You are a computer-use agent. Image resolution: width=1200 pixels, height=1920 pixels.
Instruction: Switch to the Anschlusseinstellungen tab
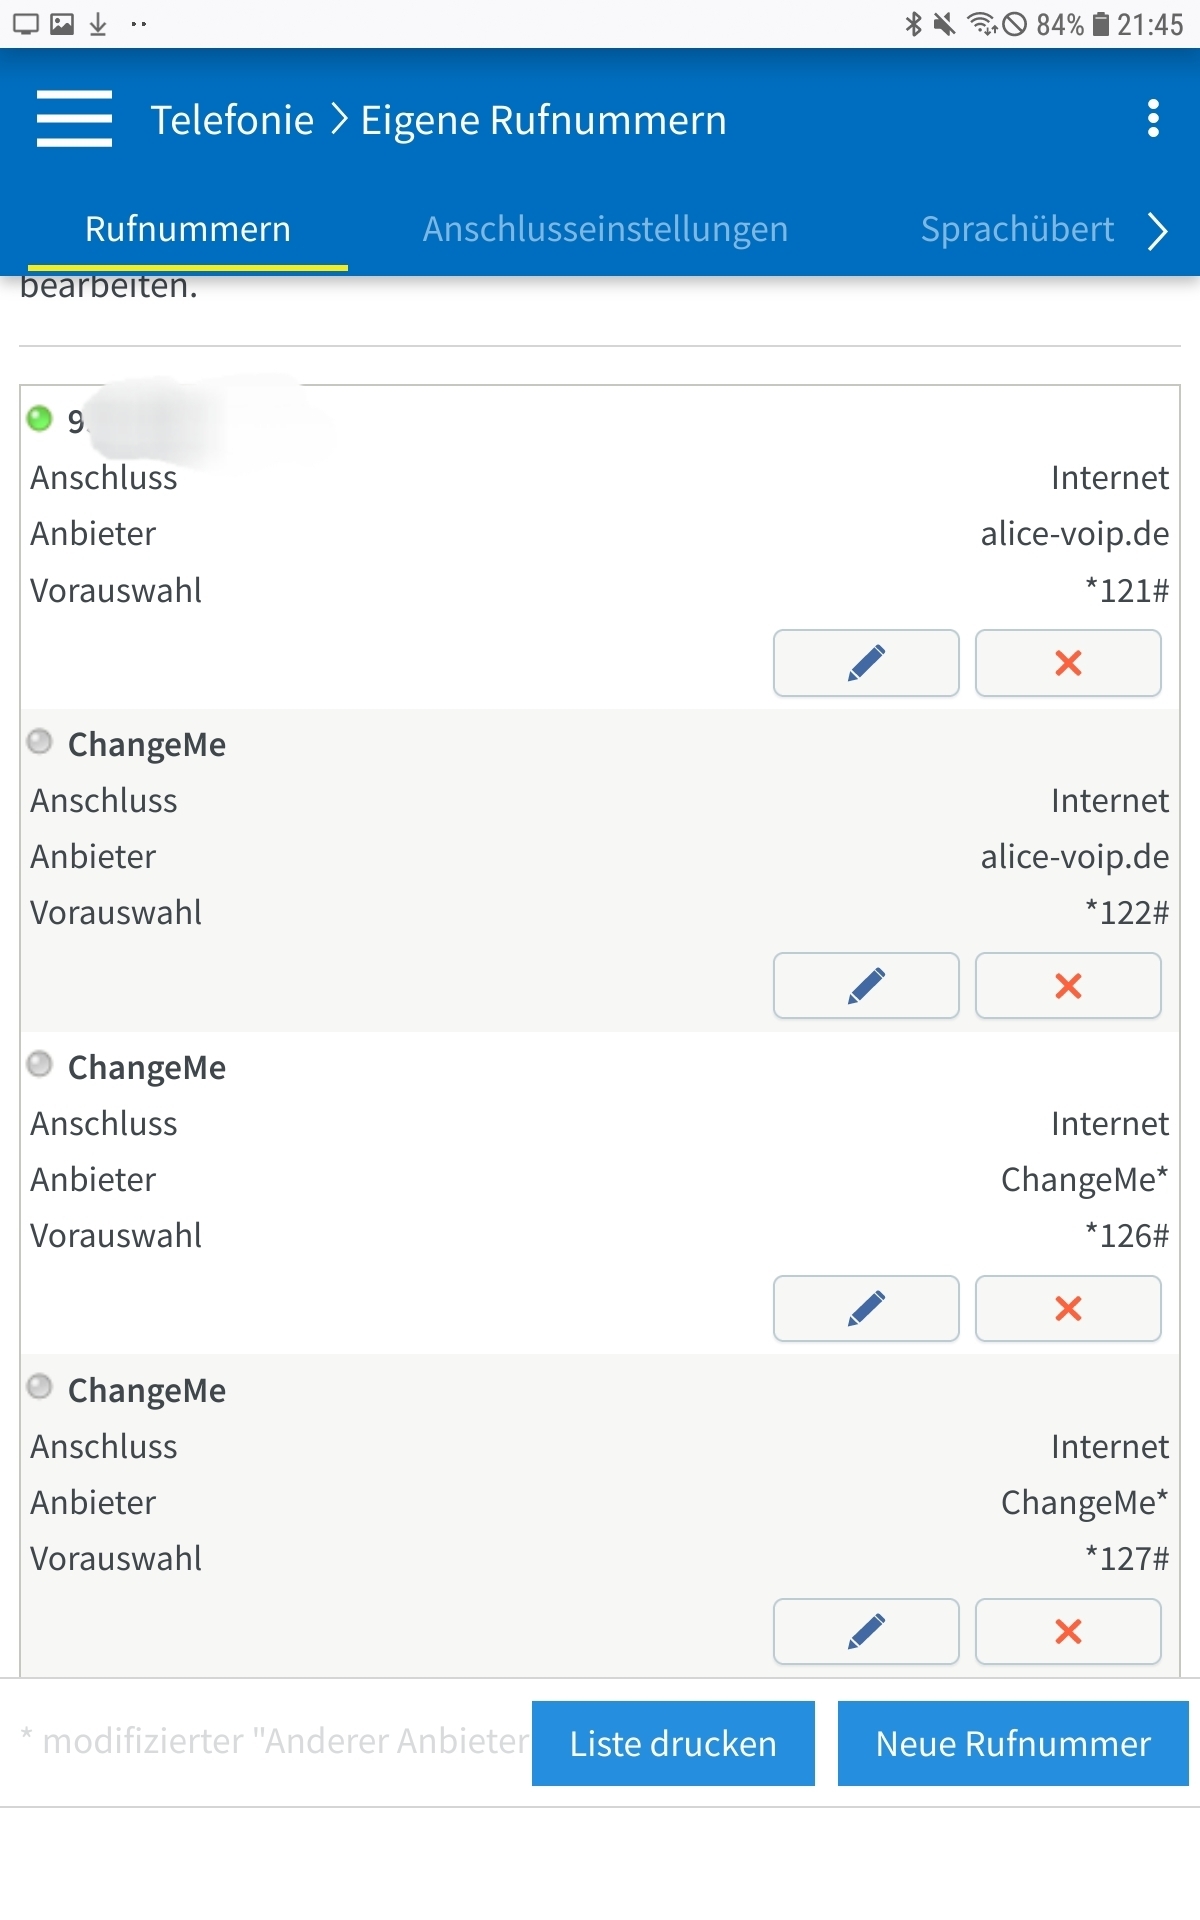[605, 229]
